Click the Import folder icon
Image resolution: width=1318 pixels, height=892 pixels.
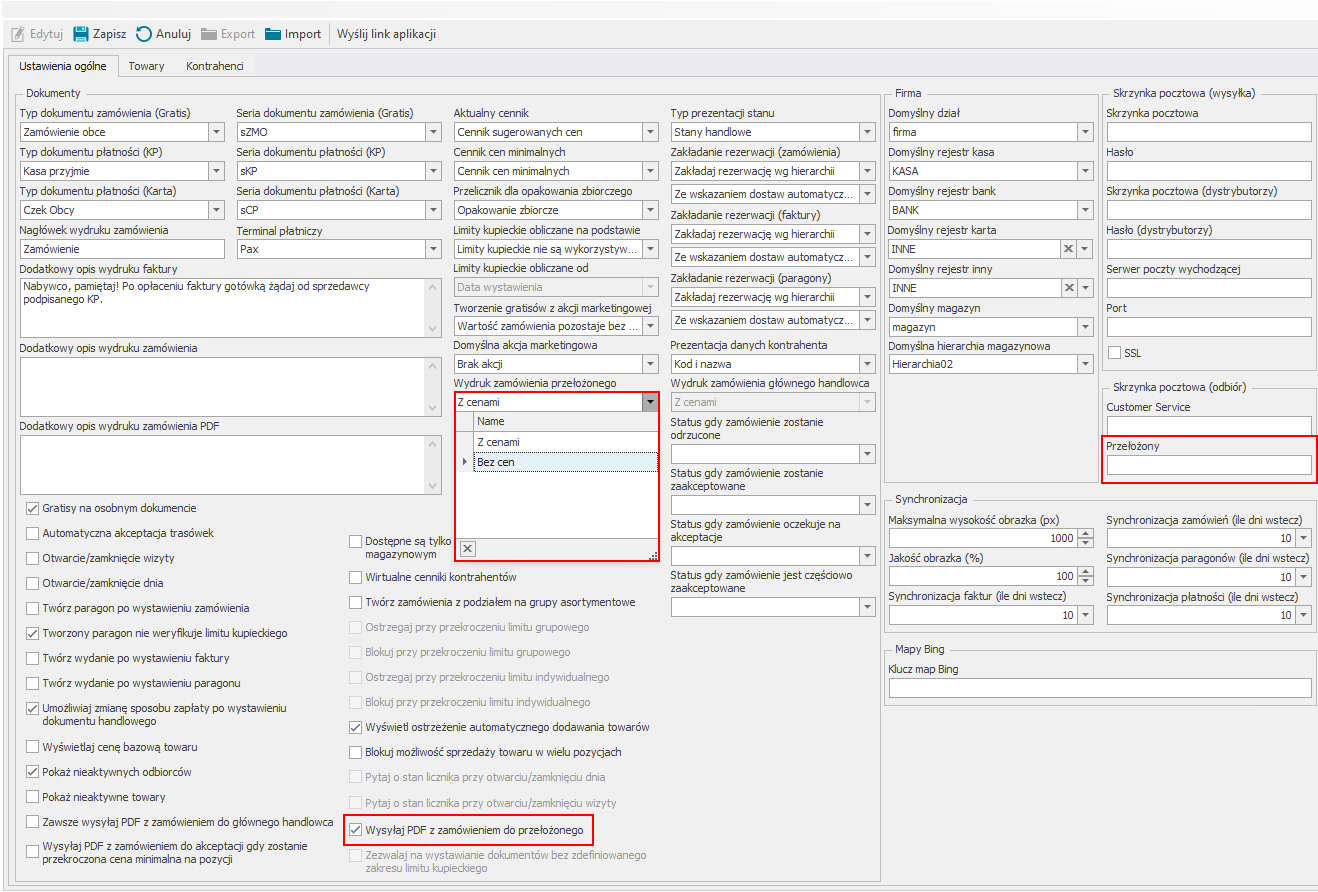click(x=273, y=34)
